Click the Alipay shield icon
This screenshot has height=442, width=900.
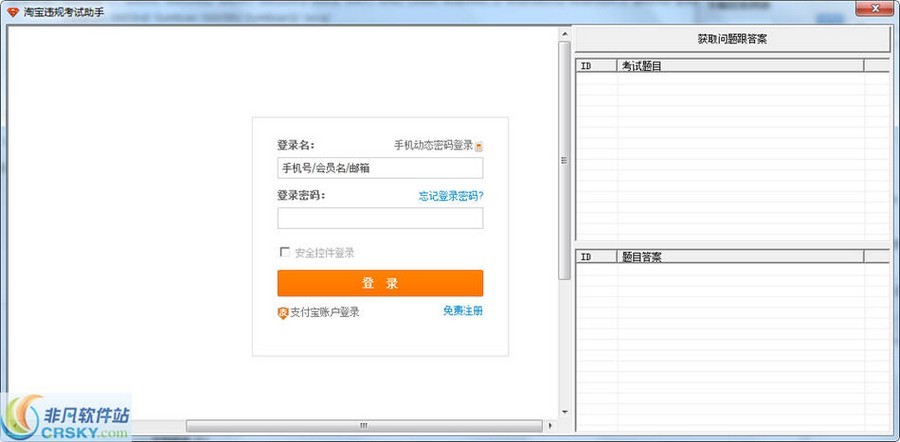pos(282,313)
